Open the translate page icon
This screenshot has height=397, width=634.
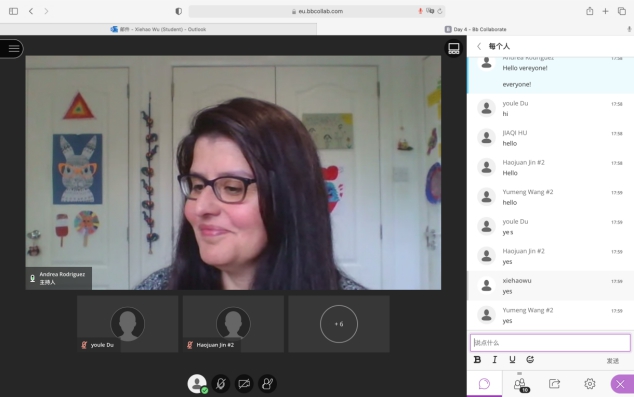[430, 11]
